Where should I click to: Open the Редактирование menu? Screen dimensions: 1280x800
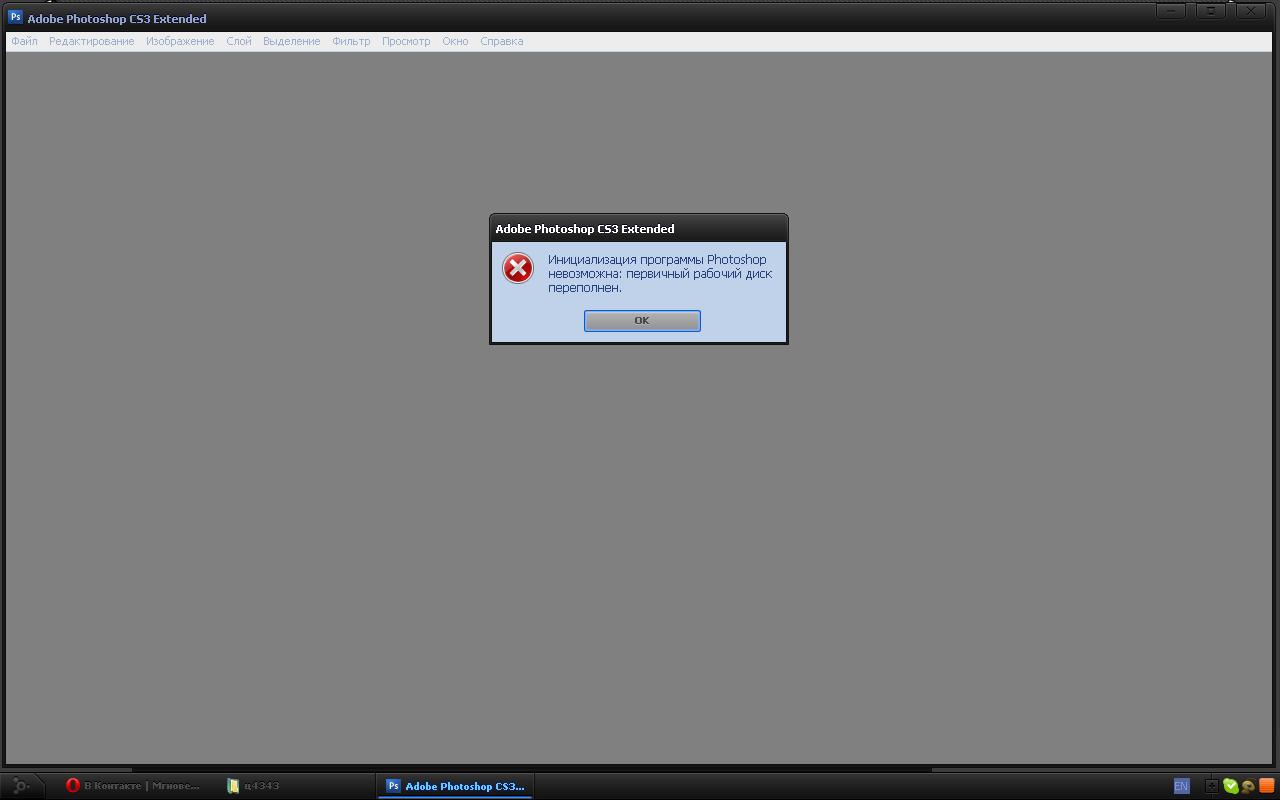pos(91,41)
